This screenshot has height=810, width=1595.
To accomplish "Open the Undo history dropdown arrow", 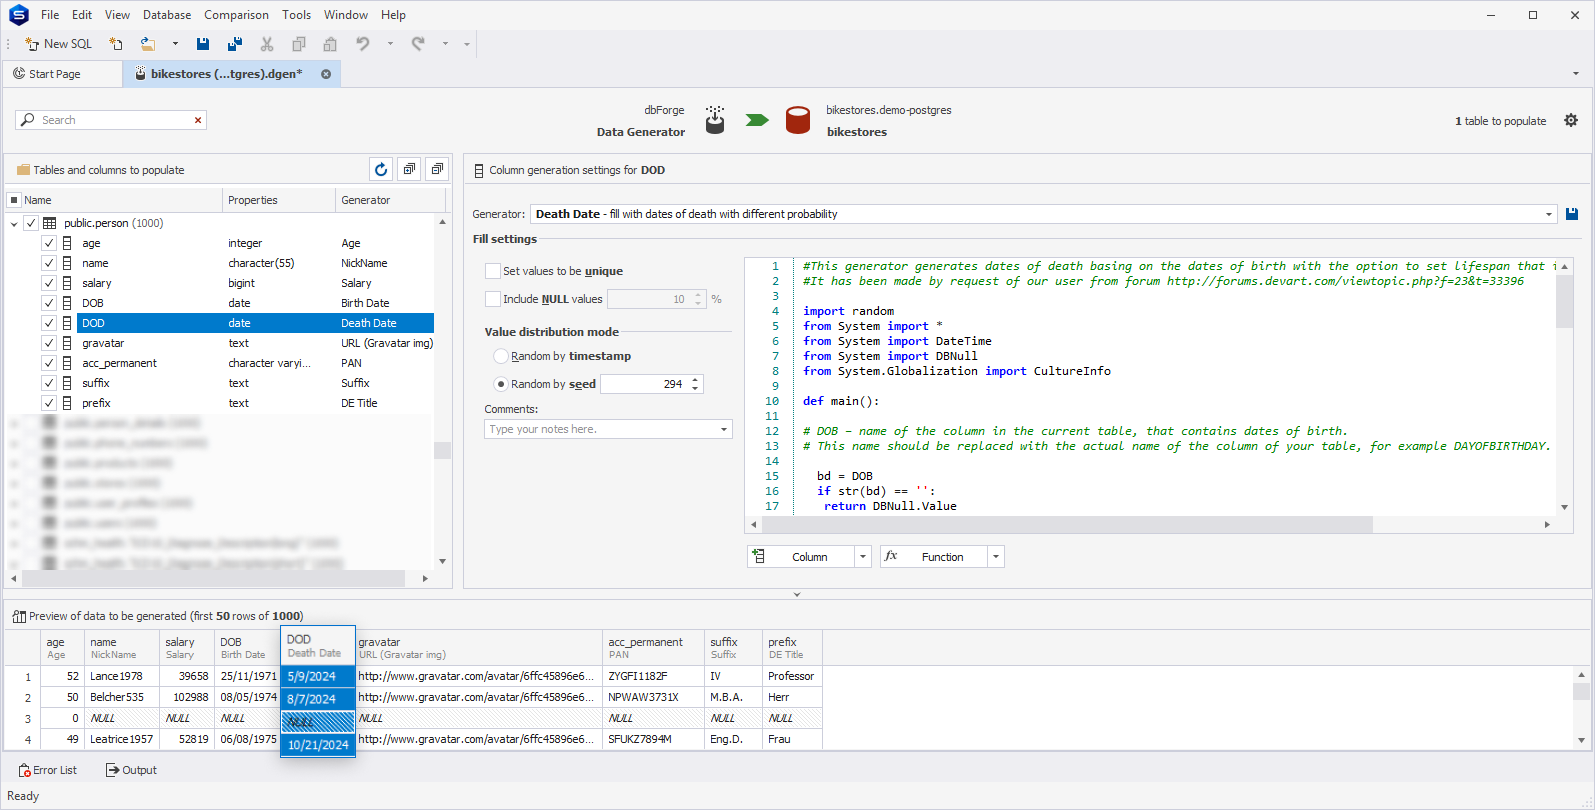I will (390, 44).
